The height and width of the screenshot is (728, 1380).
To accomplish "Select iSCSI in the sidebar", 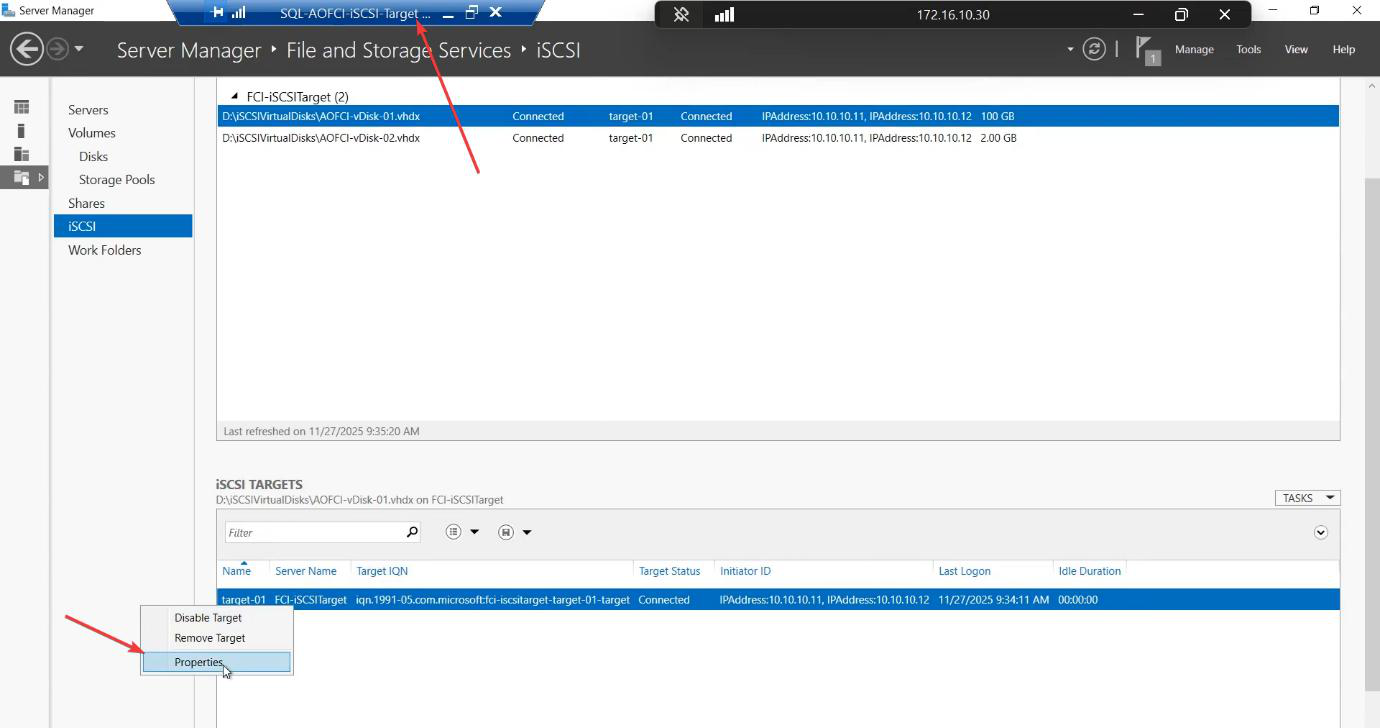I will coord(123,226).
